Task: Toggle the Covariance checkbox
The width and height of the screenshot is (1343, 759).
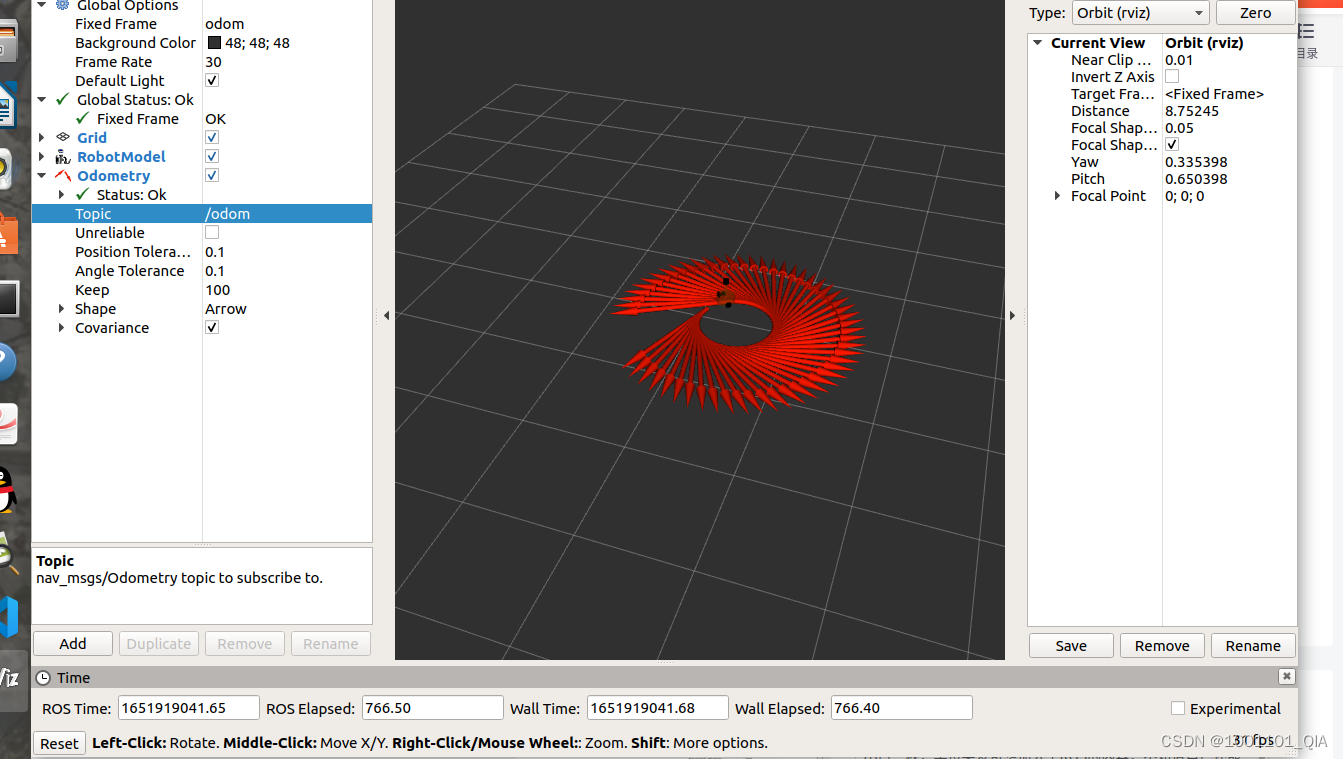Action: coord(212,327)
